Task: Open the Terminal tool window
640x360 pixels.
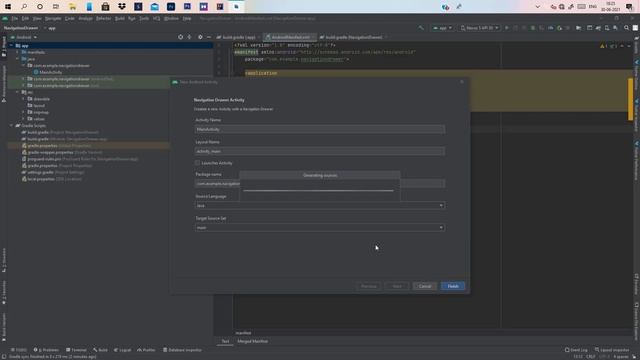Action: tap(76, 350)
